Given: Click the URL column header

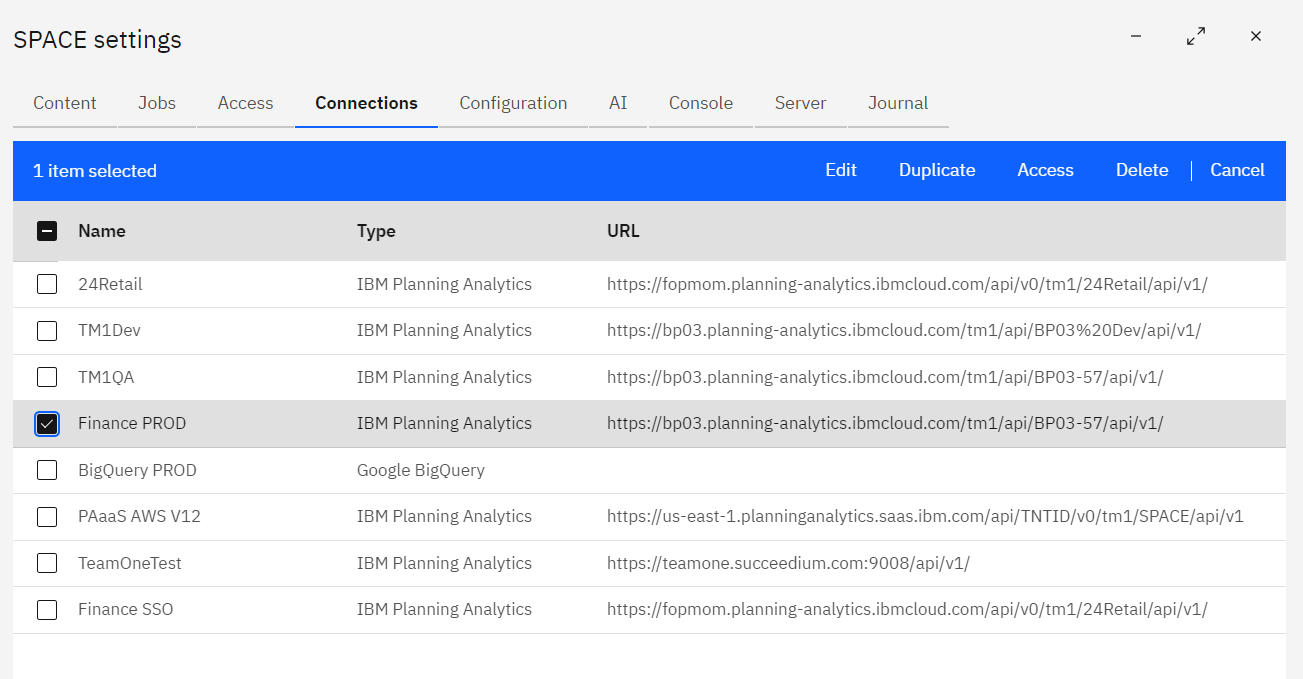Looking at the screenshot, I should (x=623, y=231).
